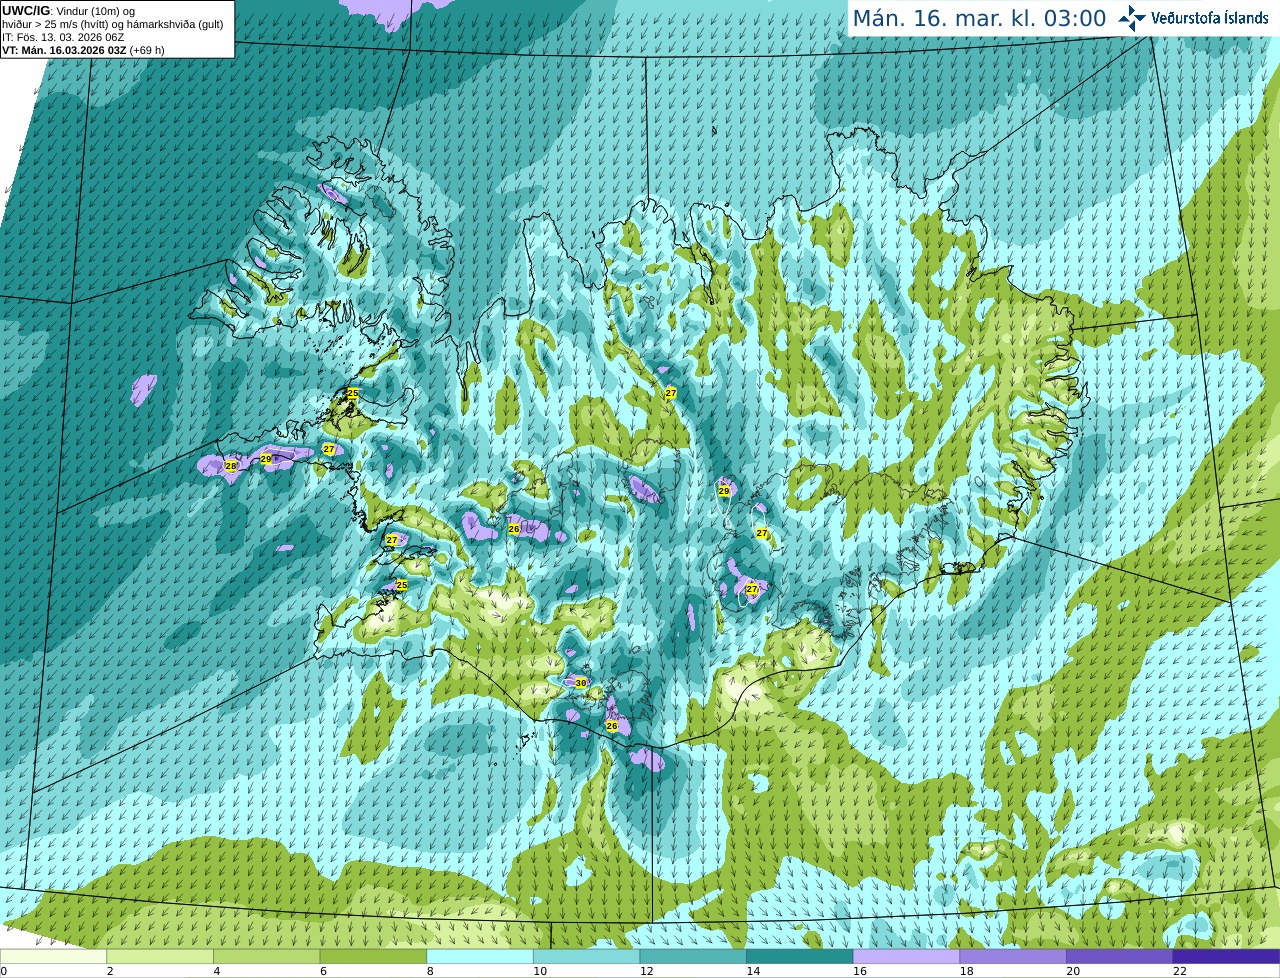
Task: Pick the 8–10 m/s light cyan swatch
Action: tap(480, 956)
